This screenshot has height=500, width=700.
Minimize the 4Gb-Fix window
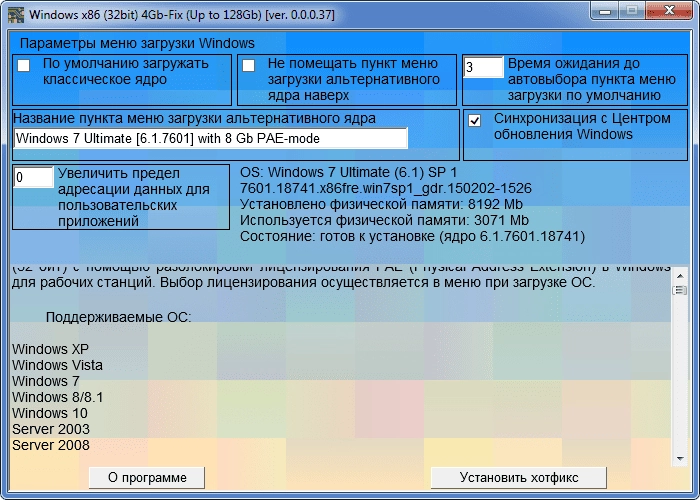[x=605, y=11]
